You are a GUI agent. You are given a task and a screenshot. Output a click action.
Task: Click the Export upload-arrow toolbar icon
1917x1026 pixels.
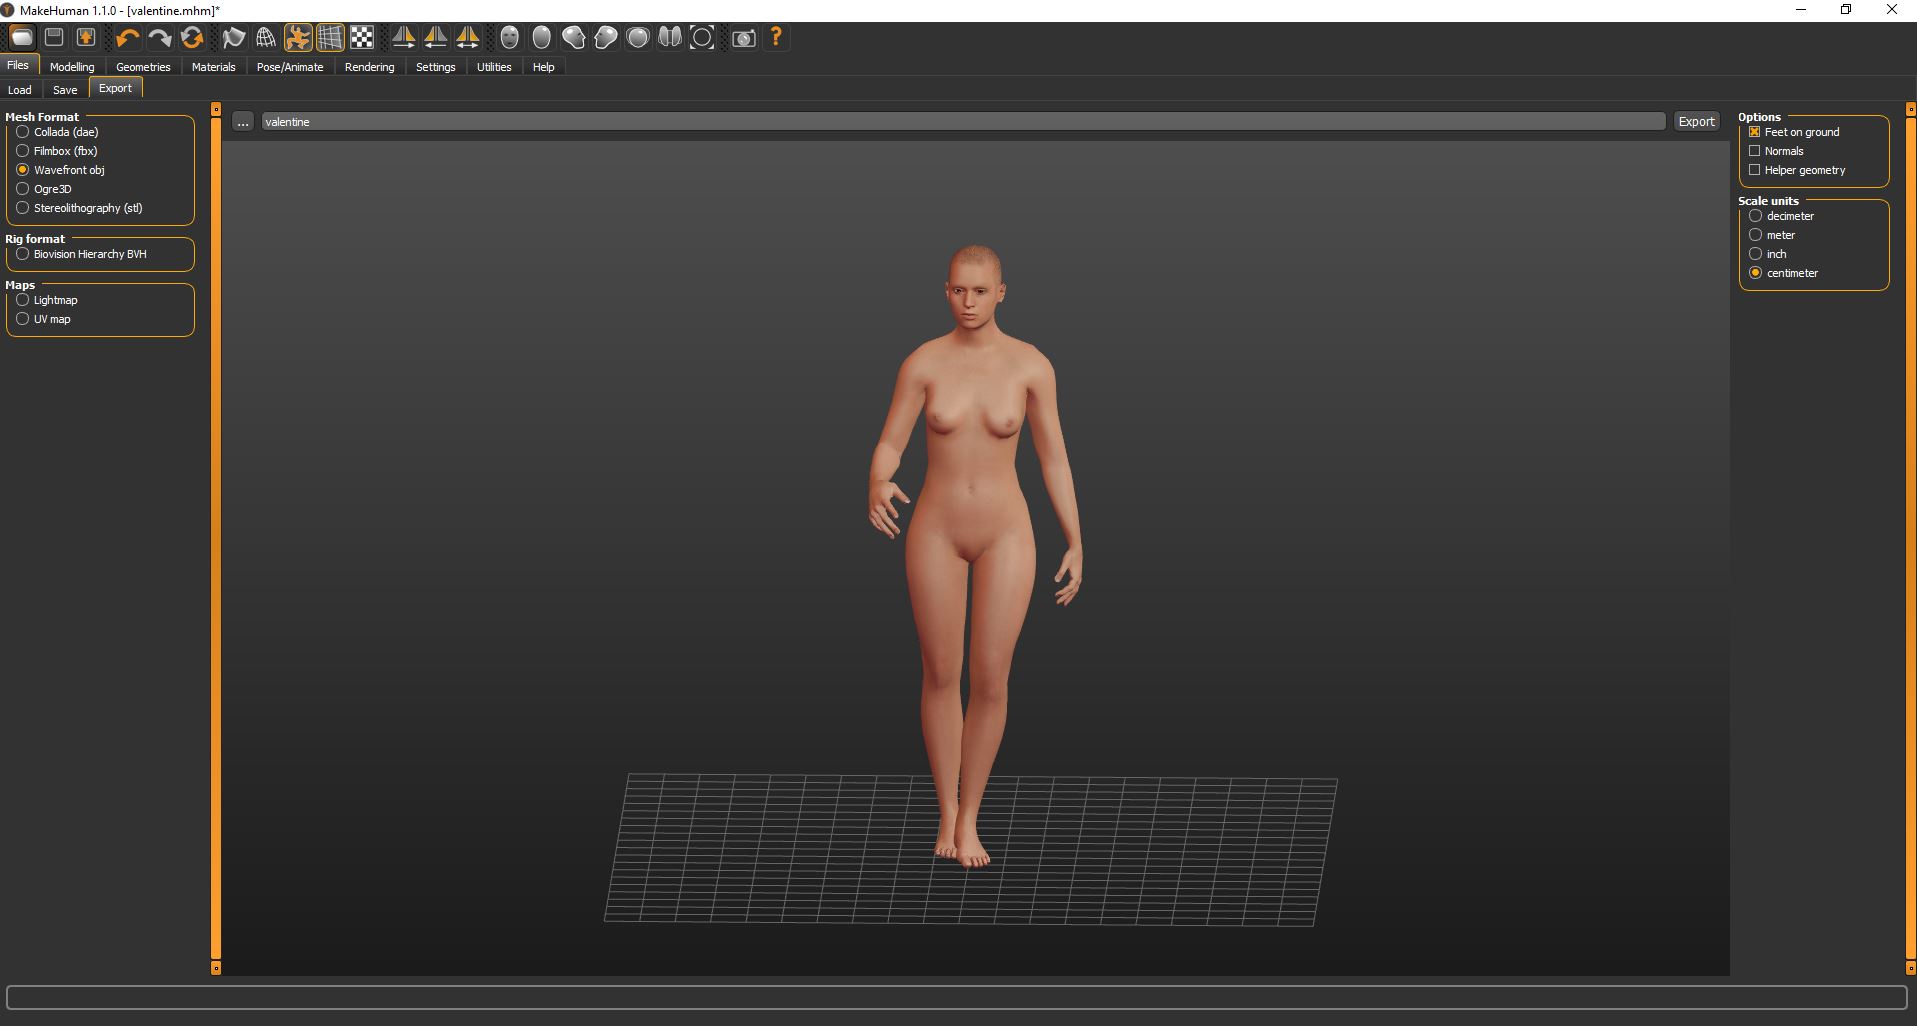[x=86, y=38]
